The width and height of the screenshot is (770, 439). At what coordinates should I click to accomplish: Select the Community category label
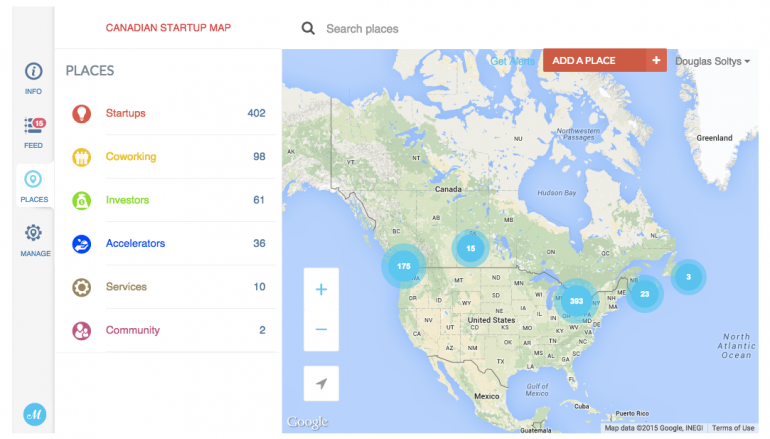(x=133, y=330)
